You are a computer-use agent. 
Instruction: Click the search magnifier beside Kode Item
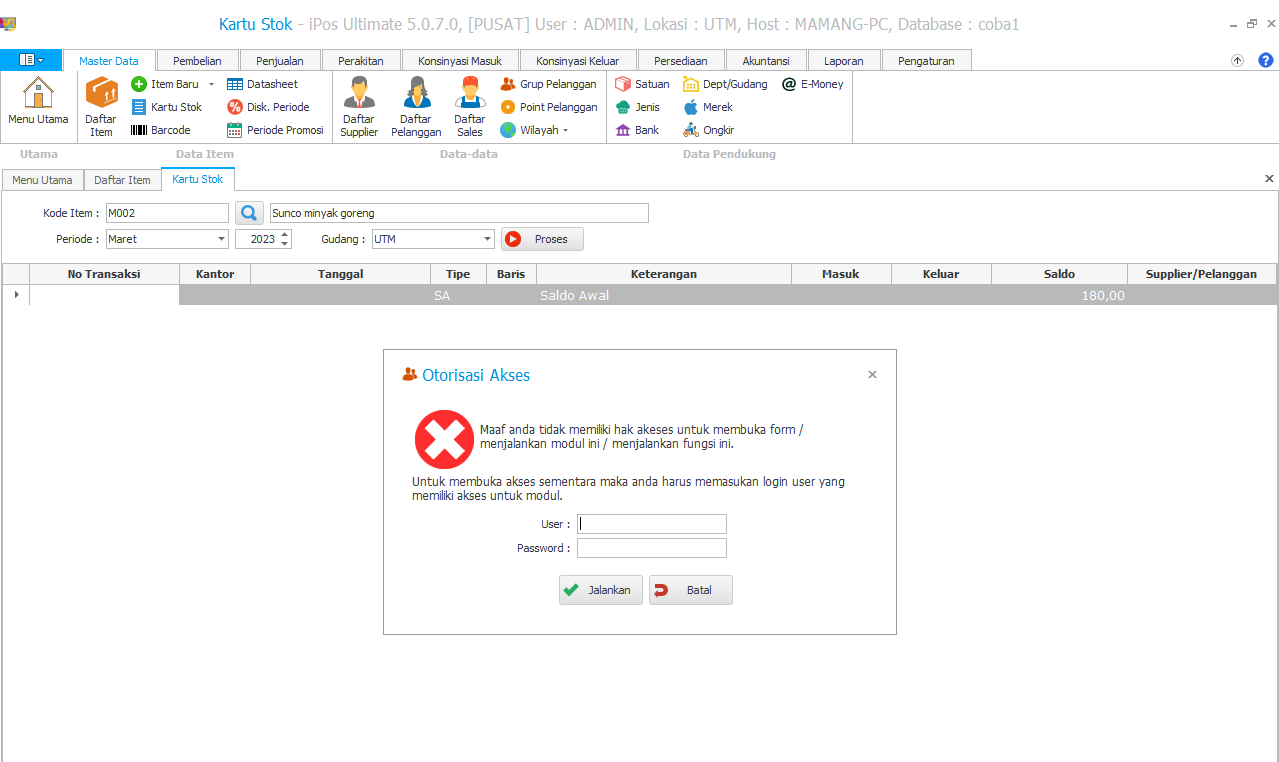coord(249,213)
